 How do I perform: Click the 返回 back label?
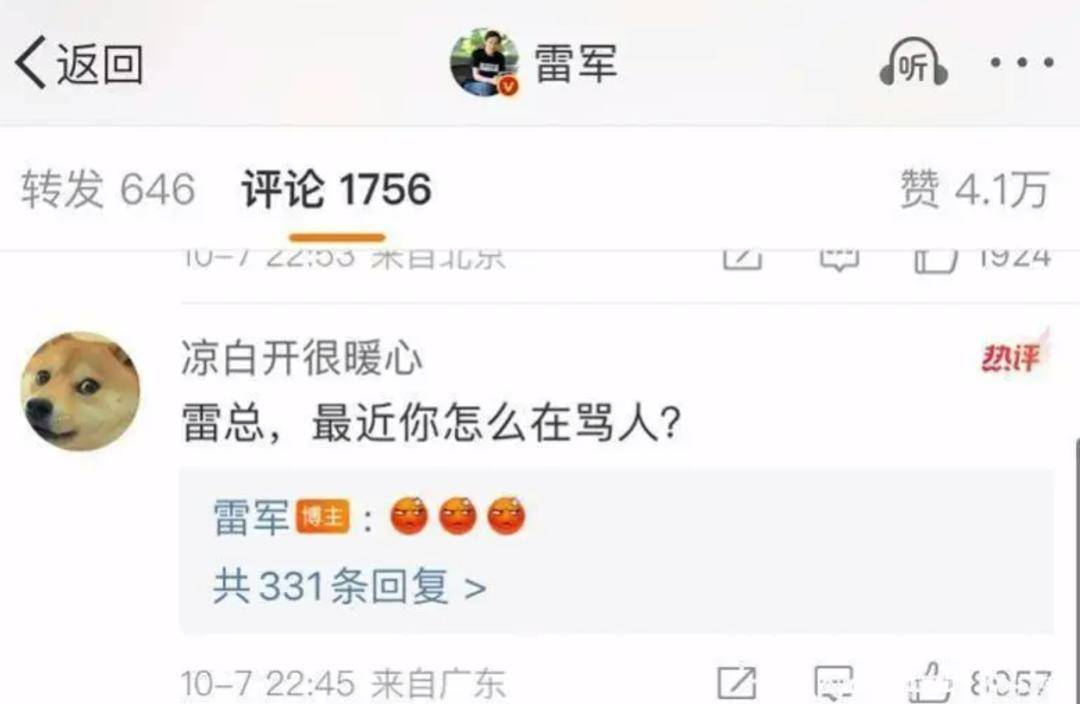[100, 64]
